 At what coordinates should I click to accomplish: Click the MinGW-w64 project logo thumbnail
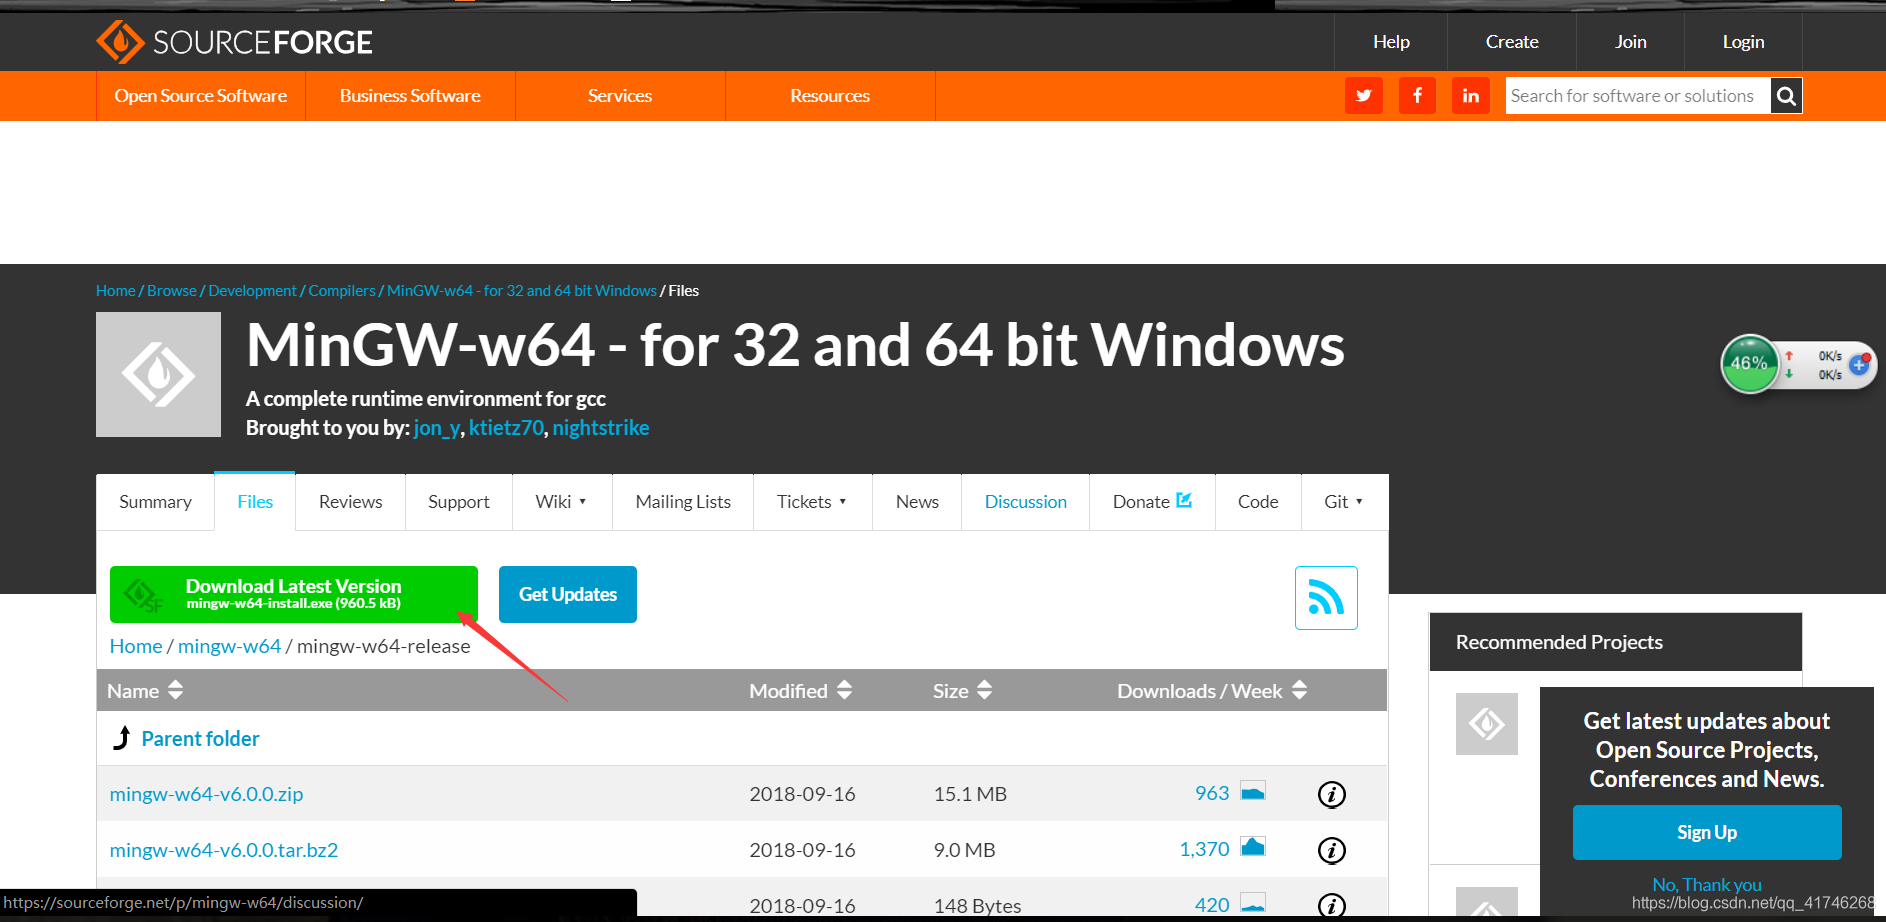(x=158, y=374)
